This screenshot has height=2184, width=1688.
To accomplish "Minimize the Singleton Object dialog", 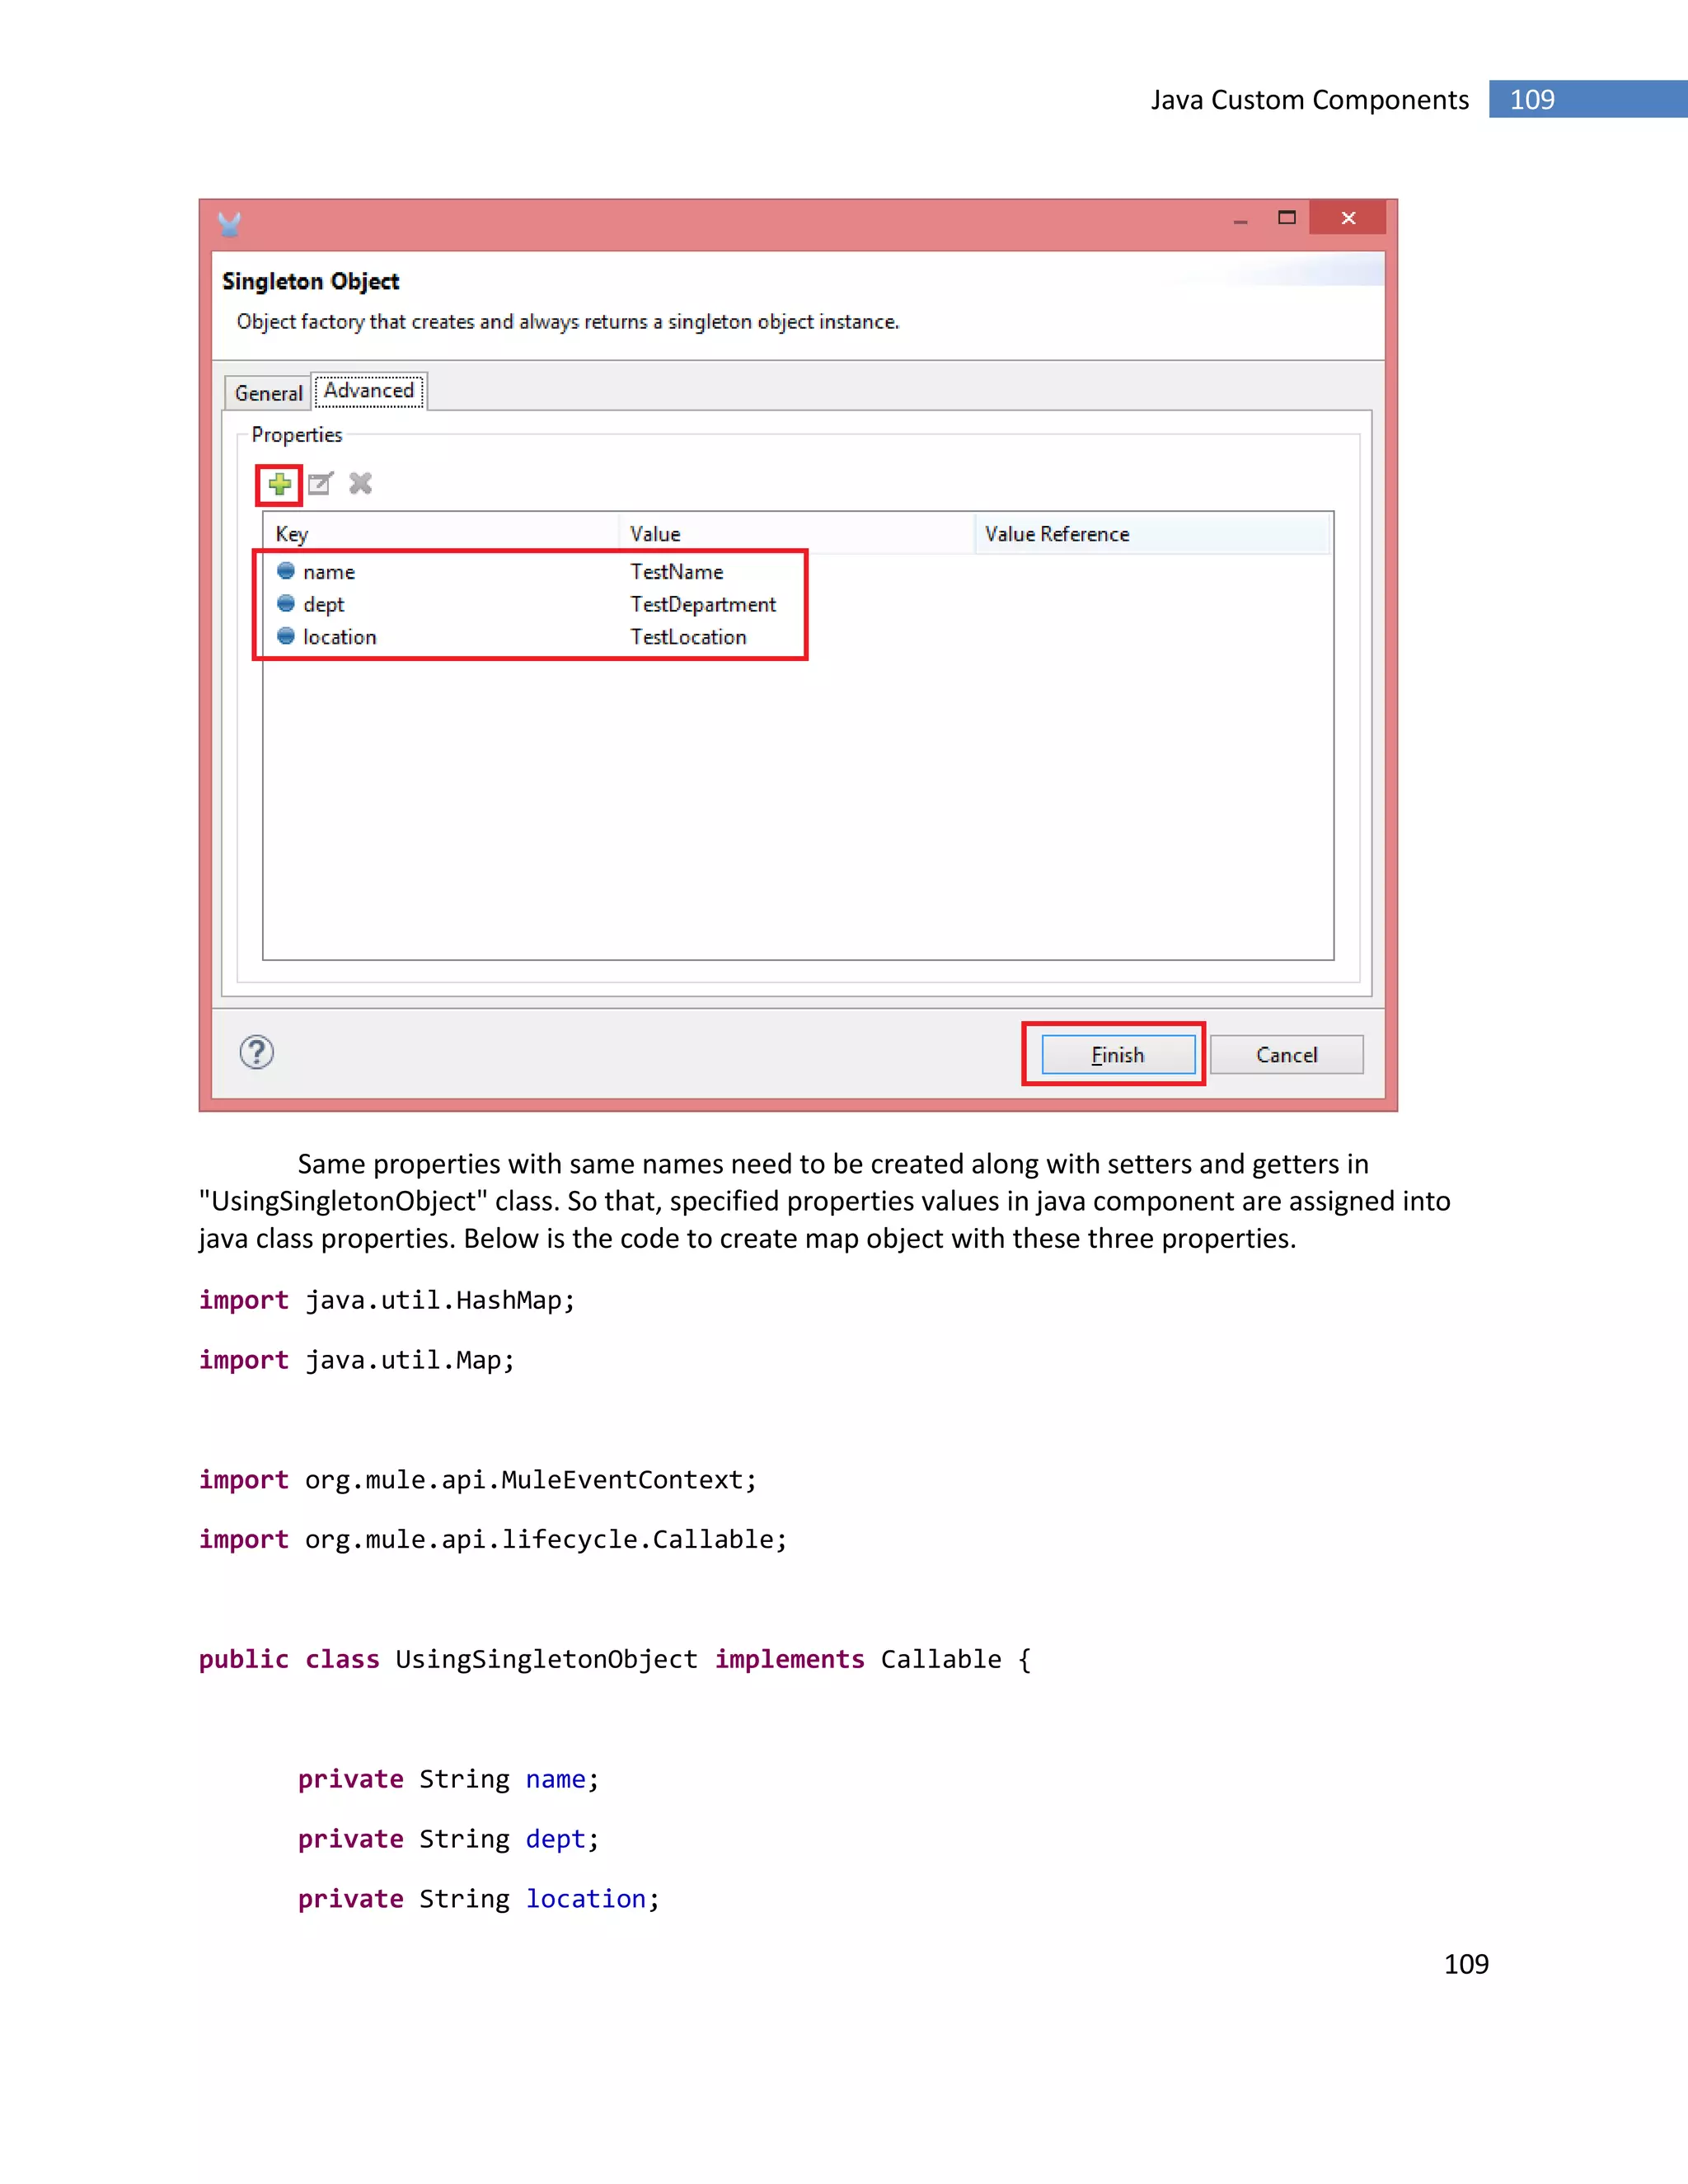I will pos(1240,219).
